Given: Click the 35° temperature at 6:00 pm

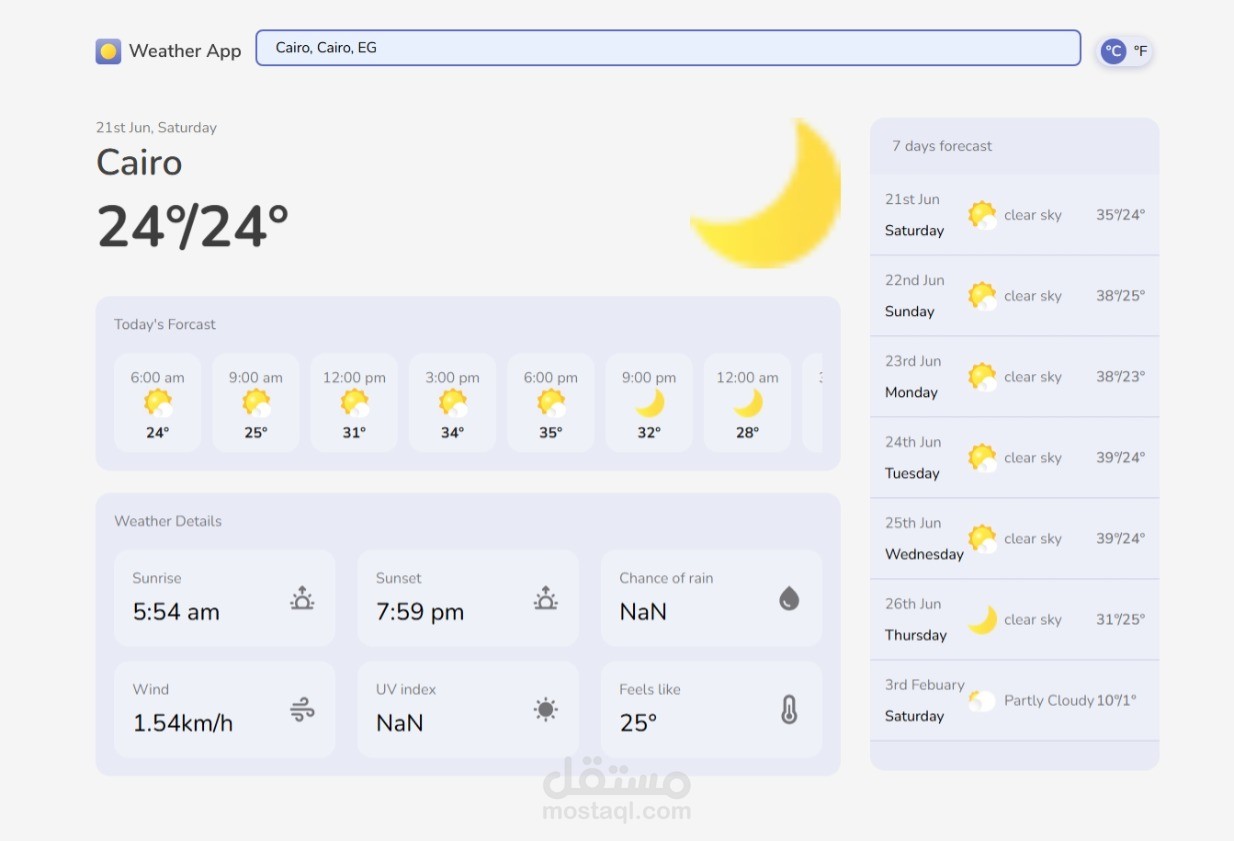Looking at the screenshot, I should click(x=551, y=433).
